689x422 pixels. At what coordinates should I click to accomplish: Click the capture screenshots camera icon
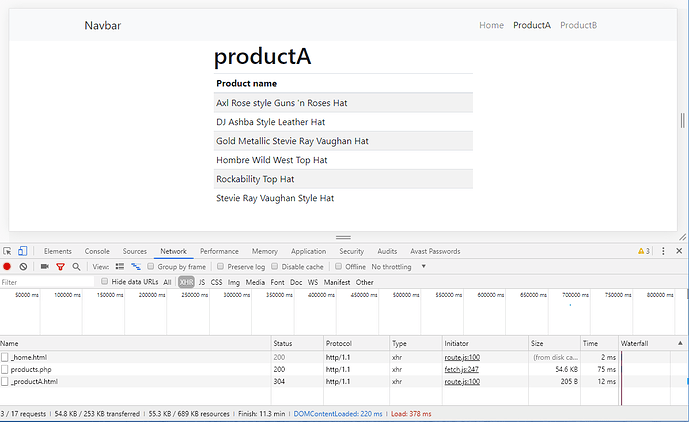(44, 267)
